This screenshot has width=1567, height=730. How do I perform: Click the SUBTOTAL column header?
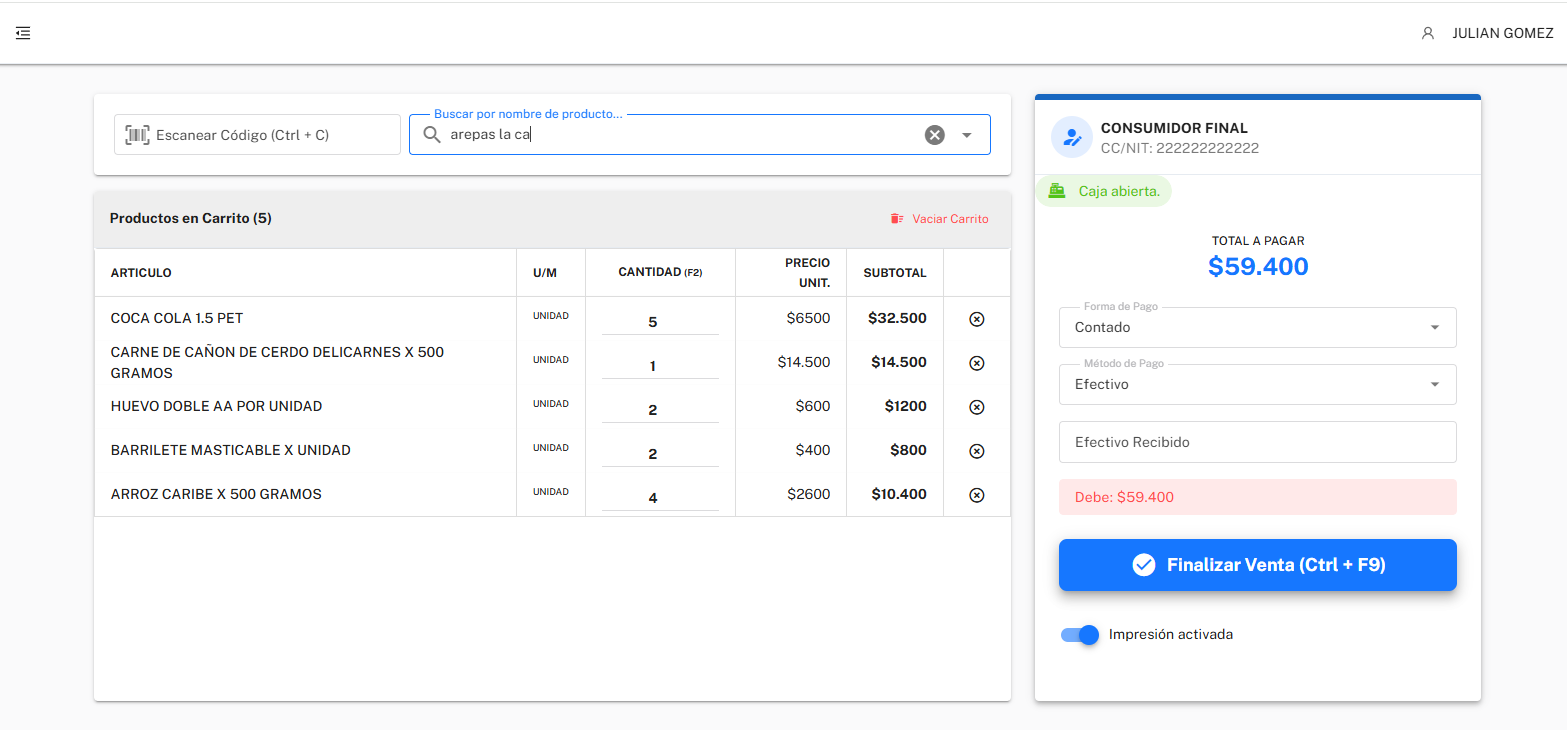pos(895,272)
